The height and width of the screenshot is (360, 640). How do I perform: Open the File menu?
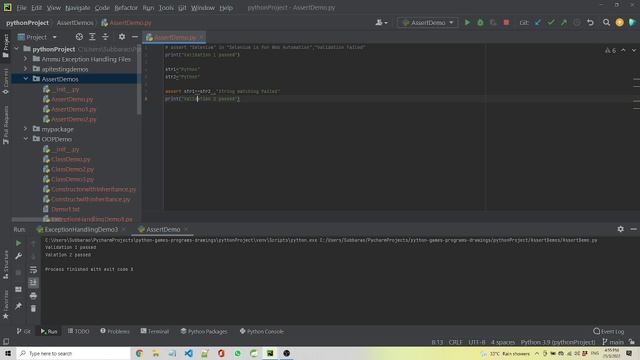(21, 8)
